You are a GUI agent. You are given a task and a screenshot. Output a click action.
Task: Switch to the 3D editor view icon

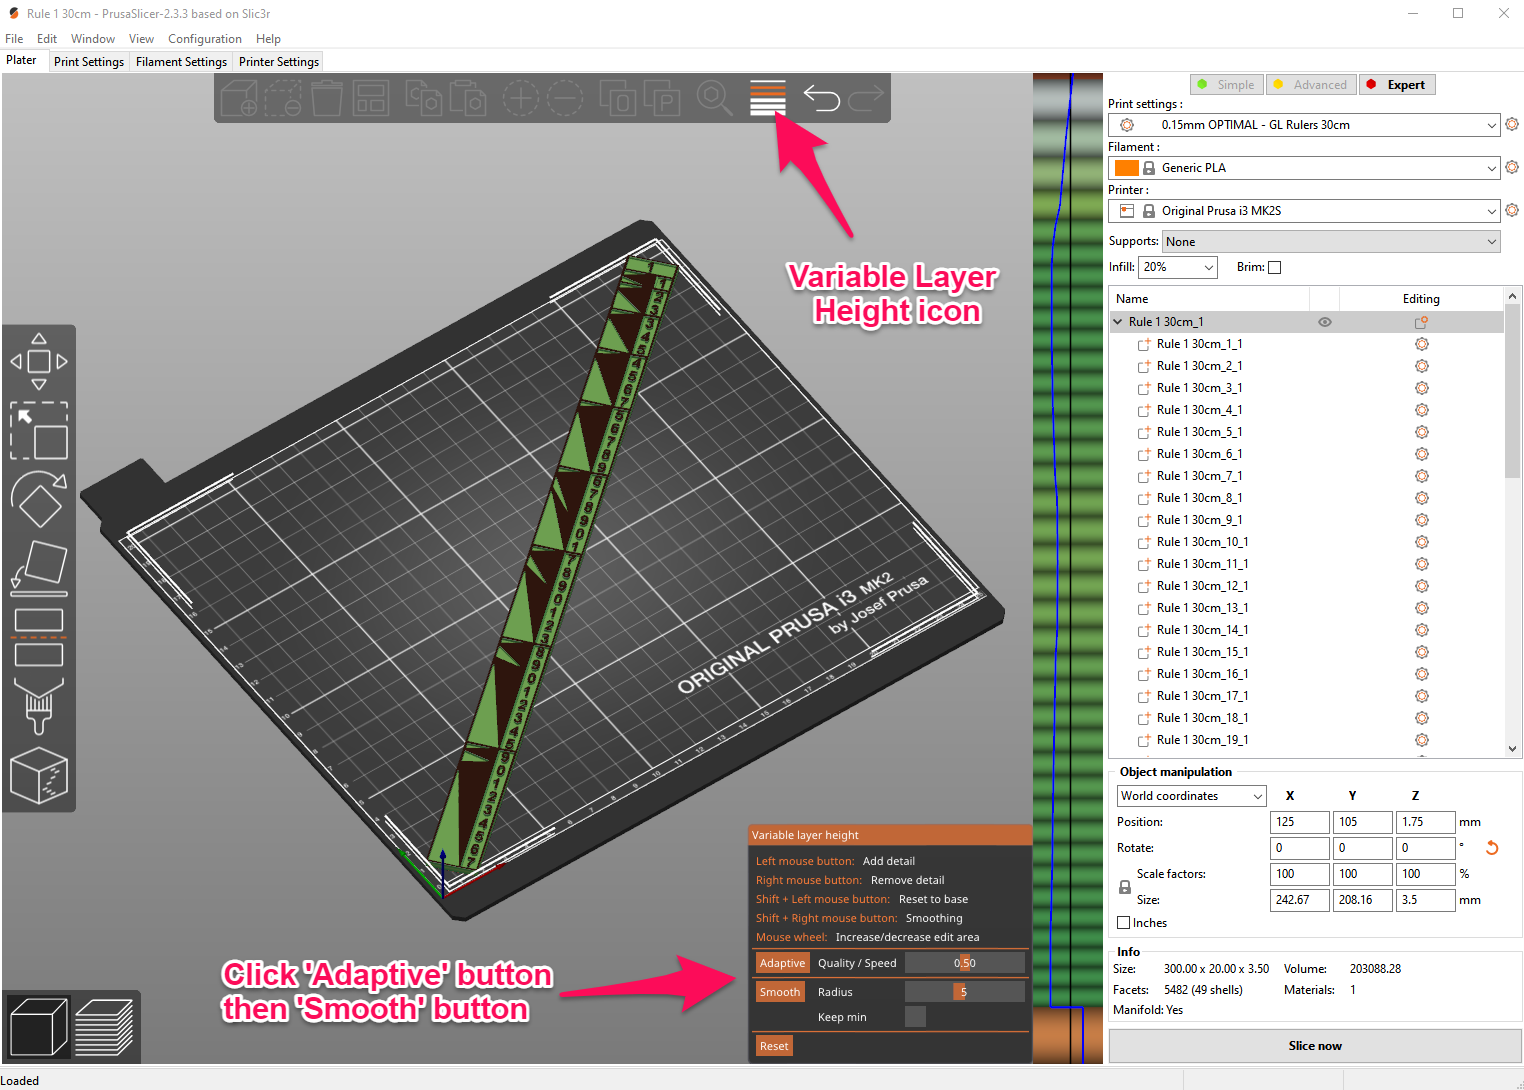tap(39, 1027)
